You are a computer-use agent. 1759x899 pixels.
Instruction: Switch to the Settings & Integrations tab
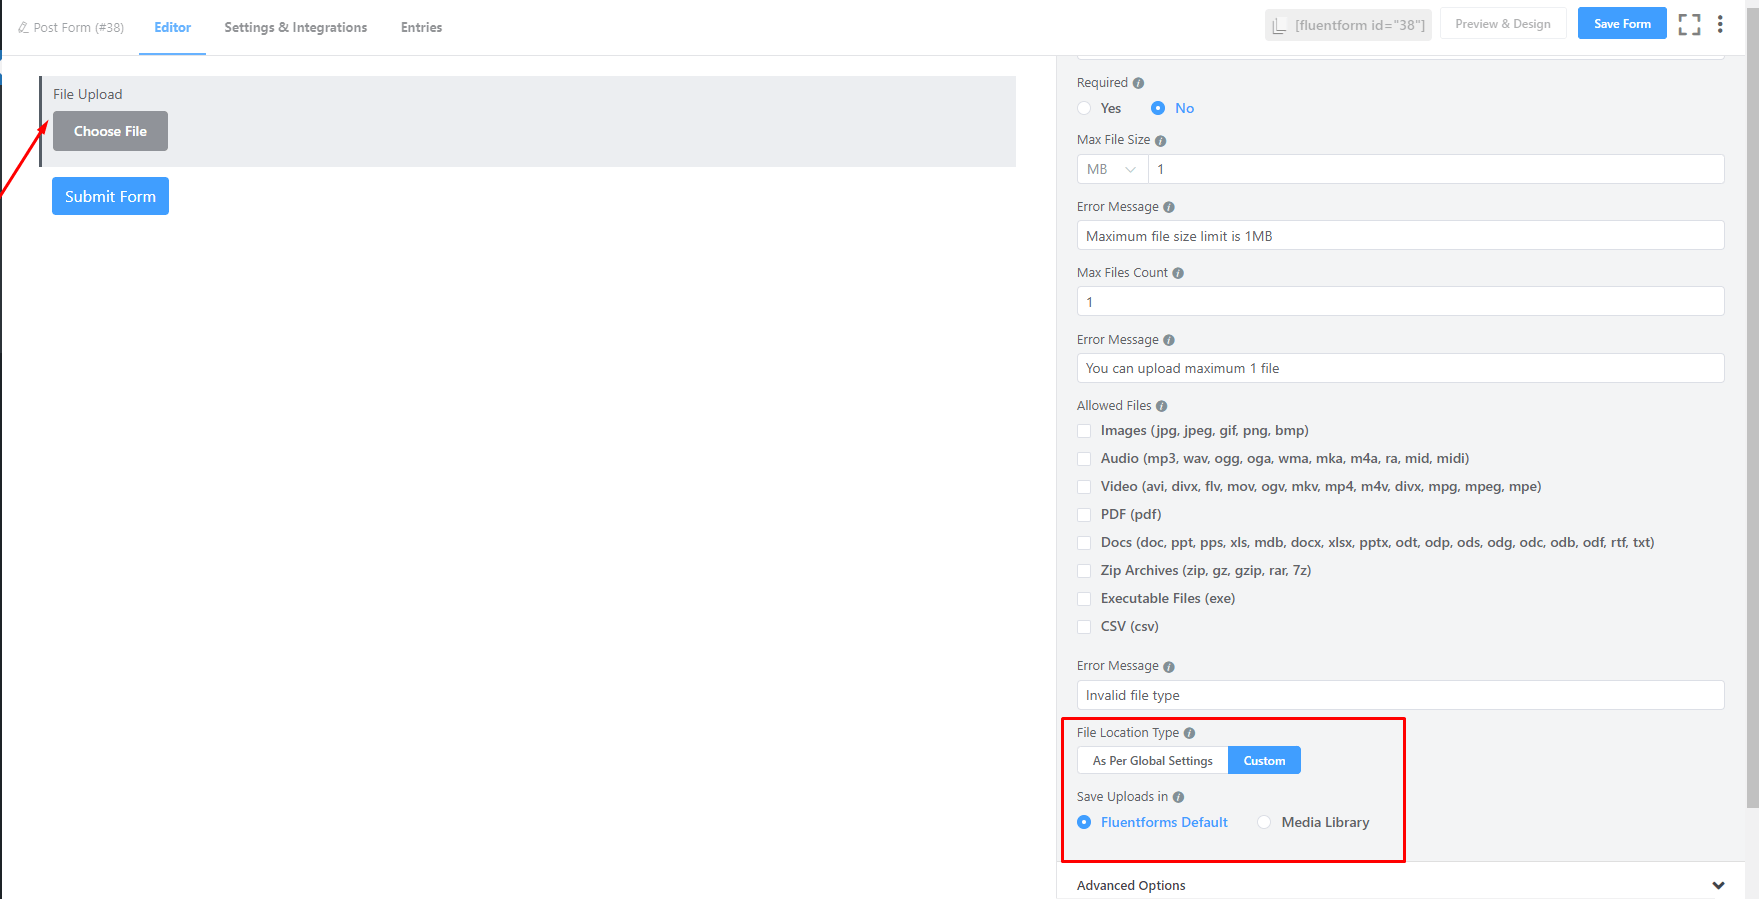click(295, 28)
